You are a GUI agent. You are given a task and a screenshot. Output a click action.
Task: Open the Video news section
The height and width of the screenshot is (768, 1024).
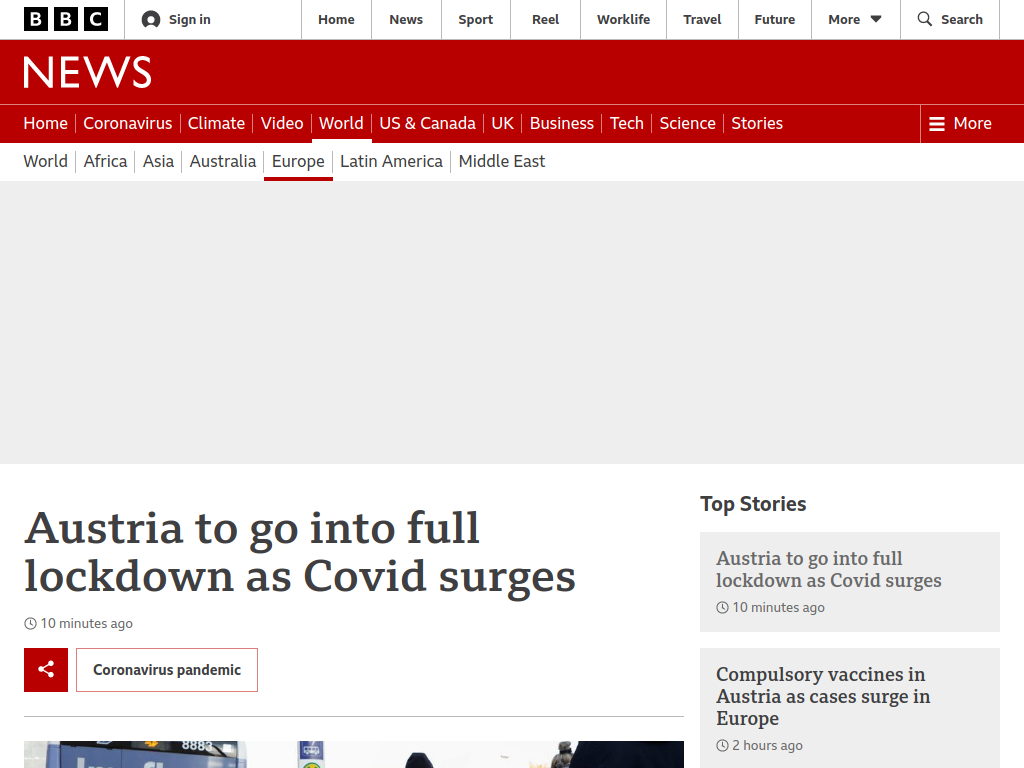(282, 123)
